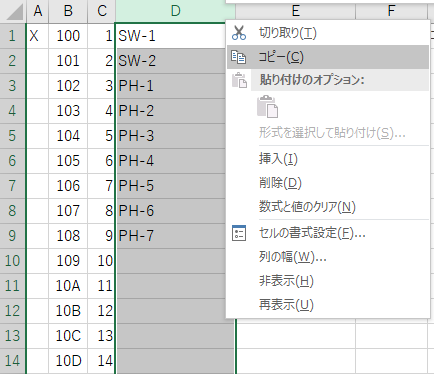
Task: Choose コピー(C) from the context menu
Action: pyautogui.click(x=328, y=57)
